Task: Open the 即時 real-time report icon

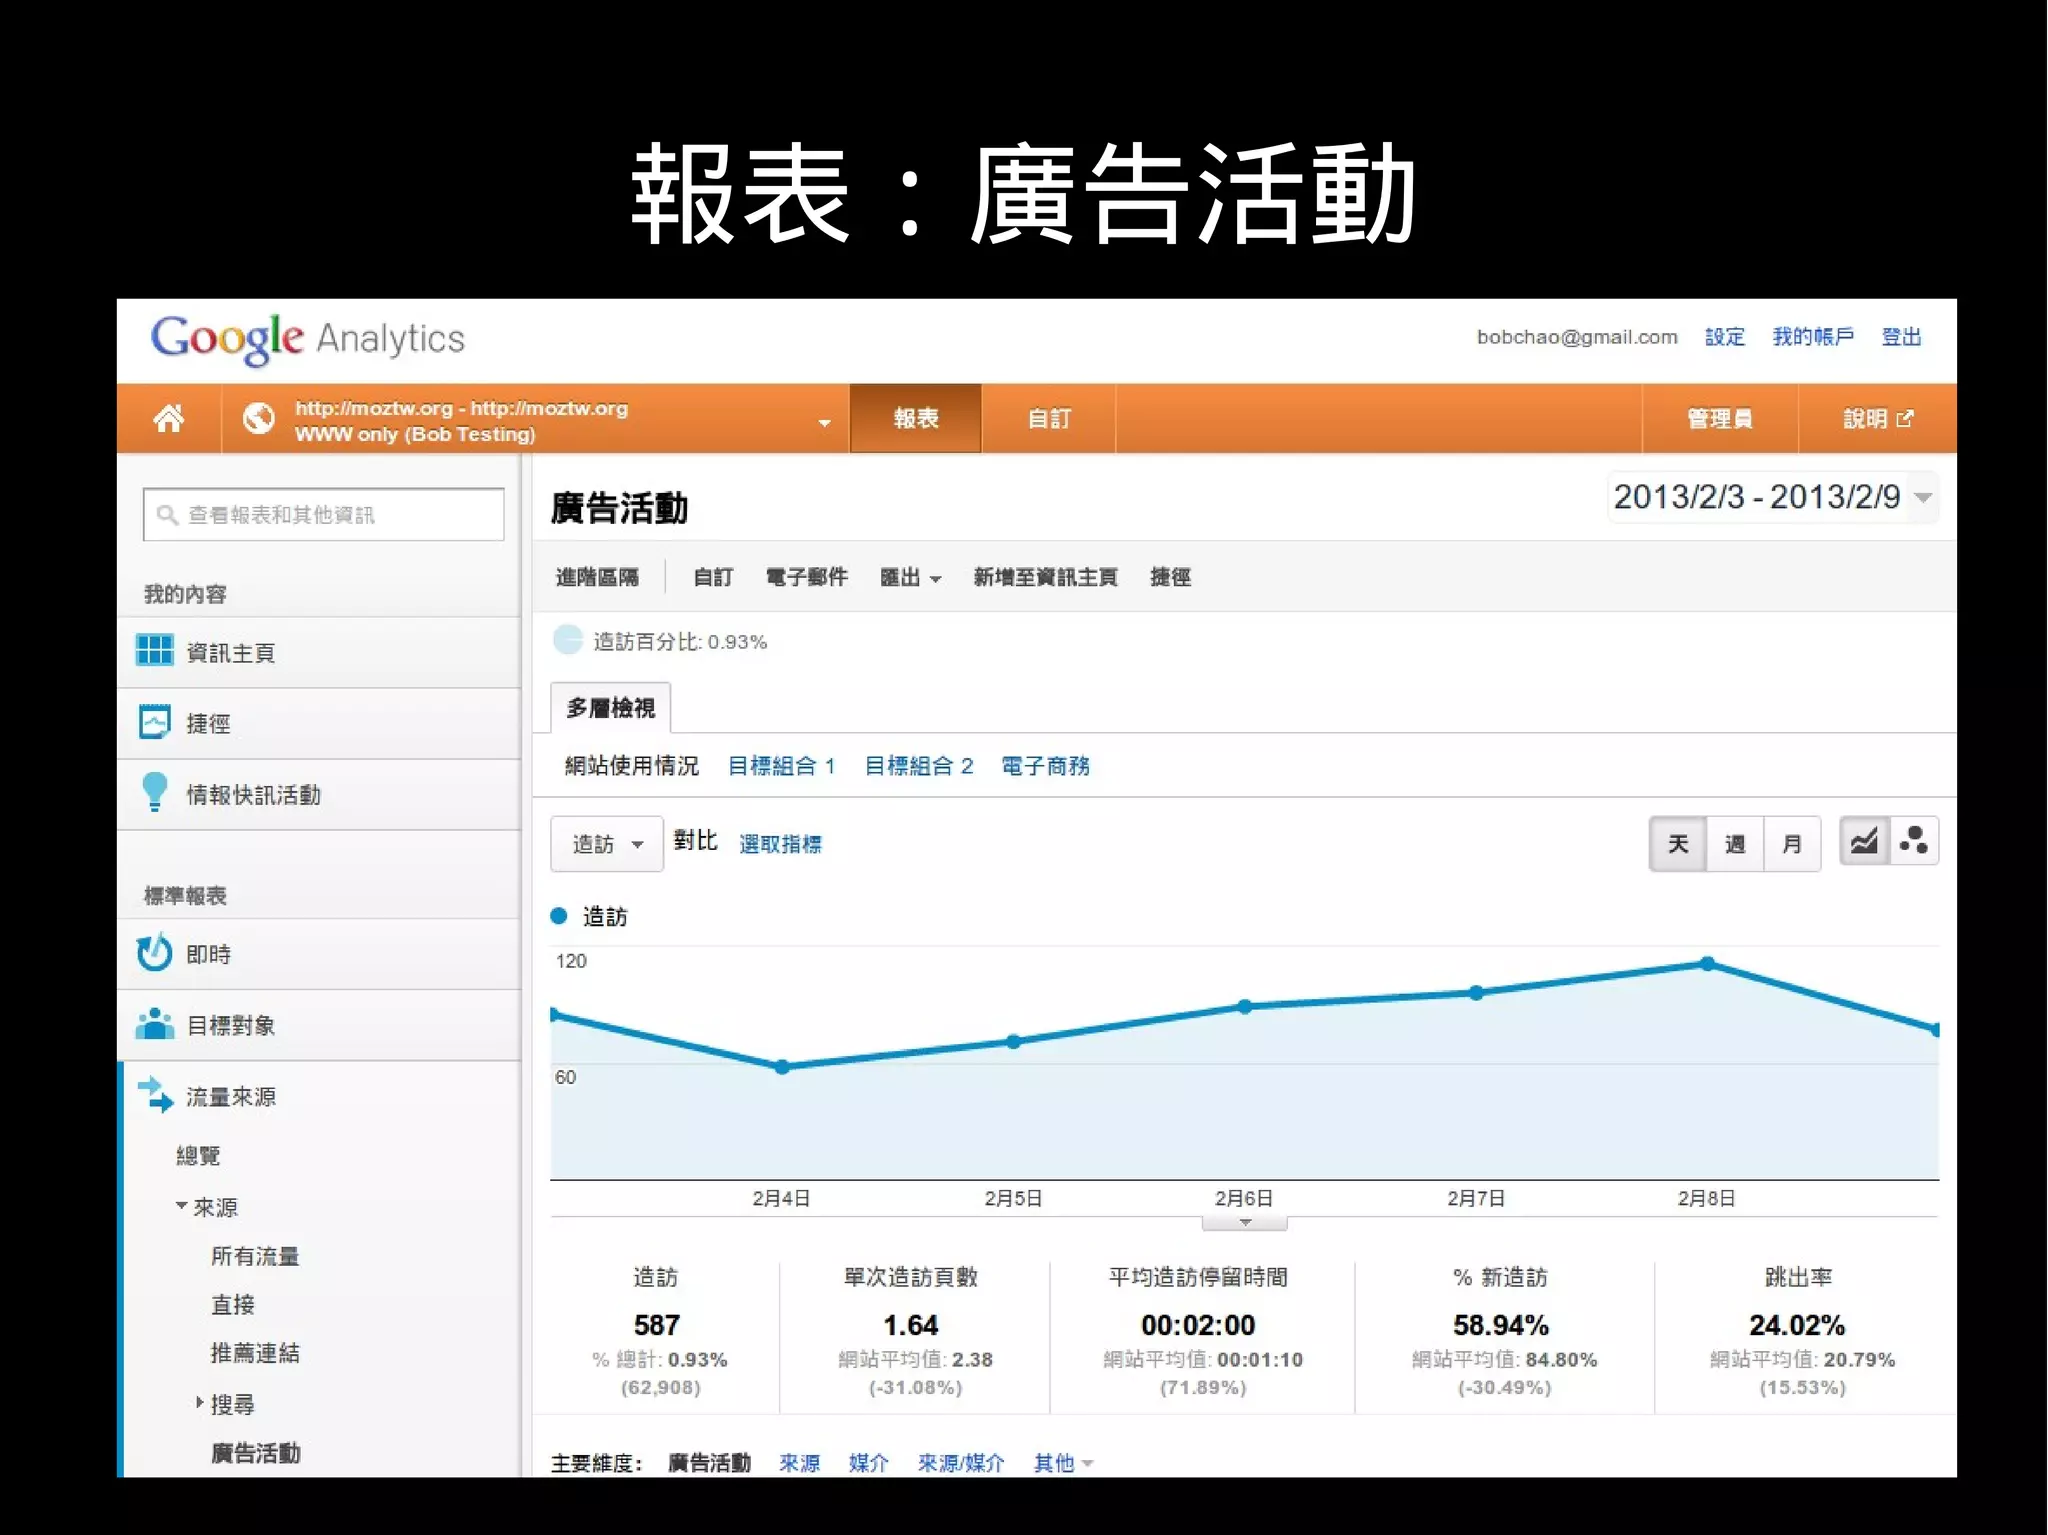Action: pos(154,953)
